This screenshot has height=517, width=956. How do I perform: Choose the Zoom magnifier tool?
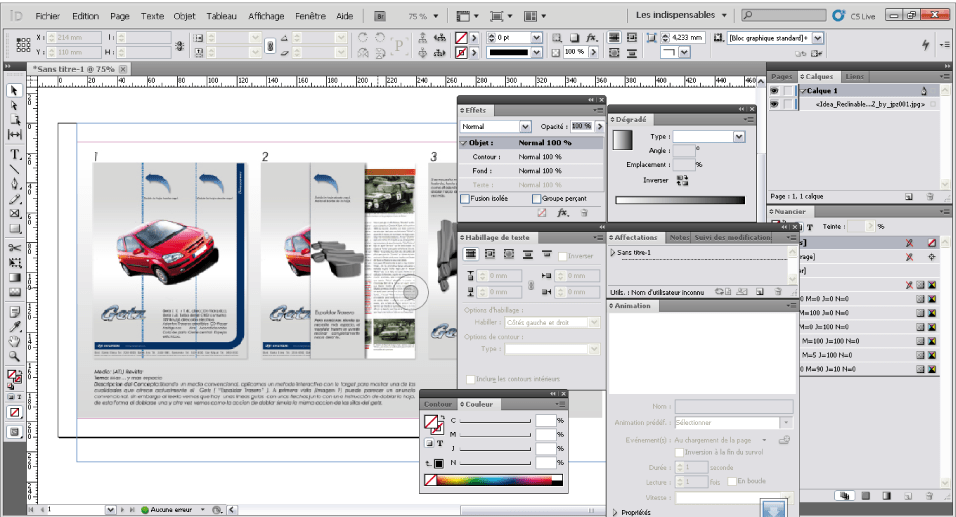tap(15, 356)
